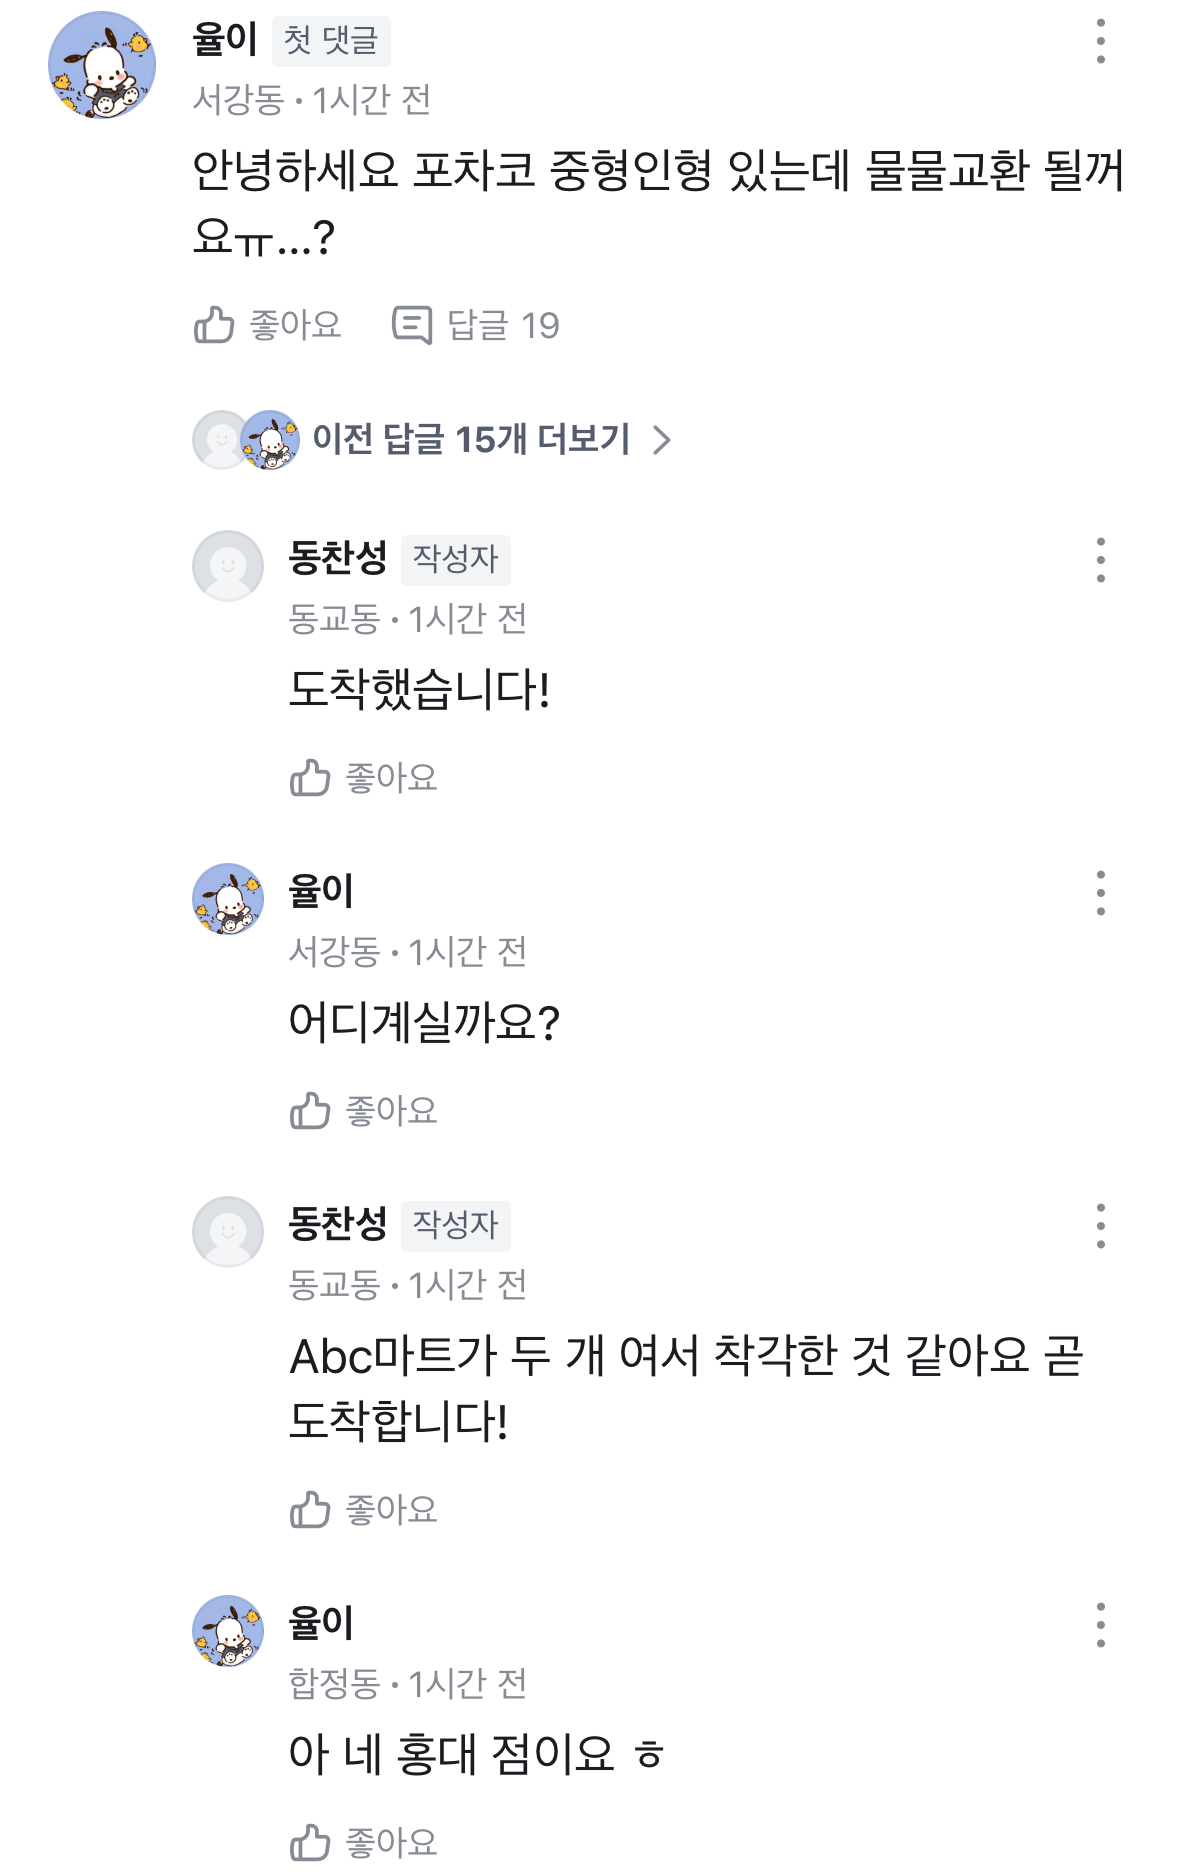The image size is (1179, 1876).
Task: Like the 홍대 점이요 reply
Action: (x=363, y=1842)
